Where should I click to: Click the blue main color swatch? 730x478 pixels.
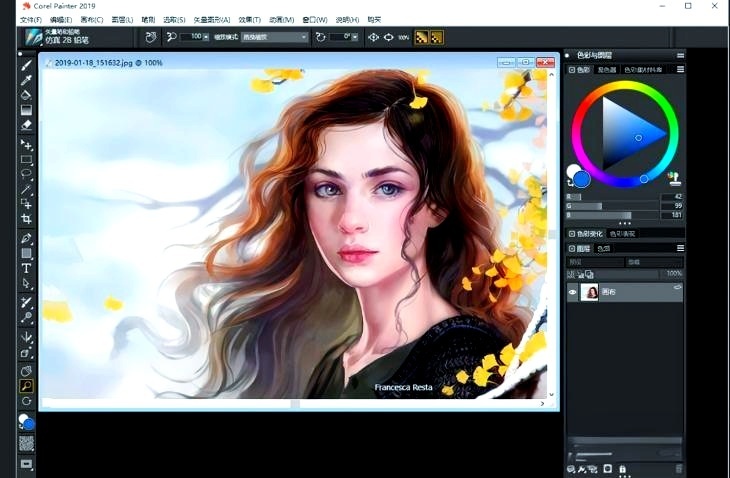[582, 179]
